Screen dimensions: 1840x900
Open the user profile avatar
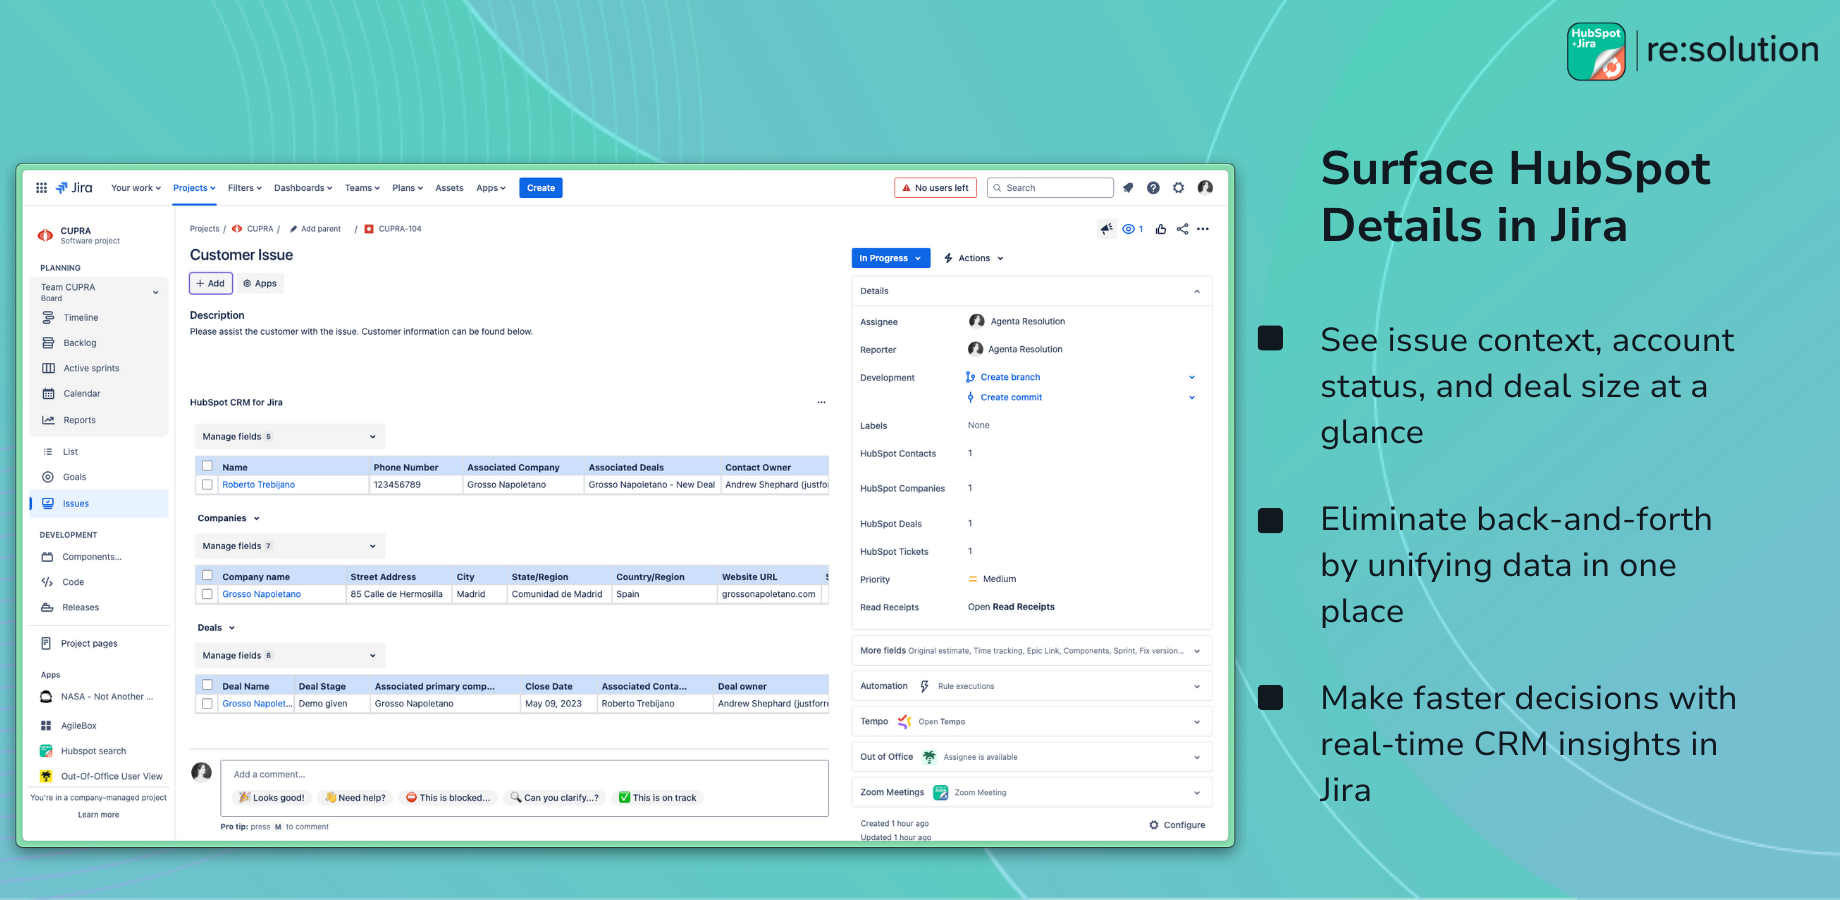click(x=1205, y=187)
